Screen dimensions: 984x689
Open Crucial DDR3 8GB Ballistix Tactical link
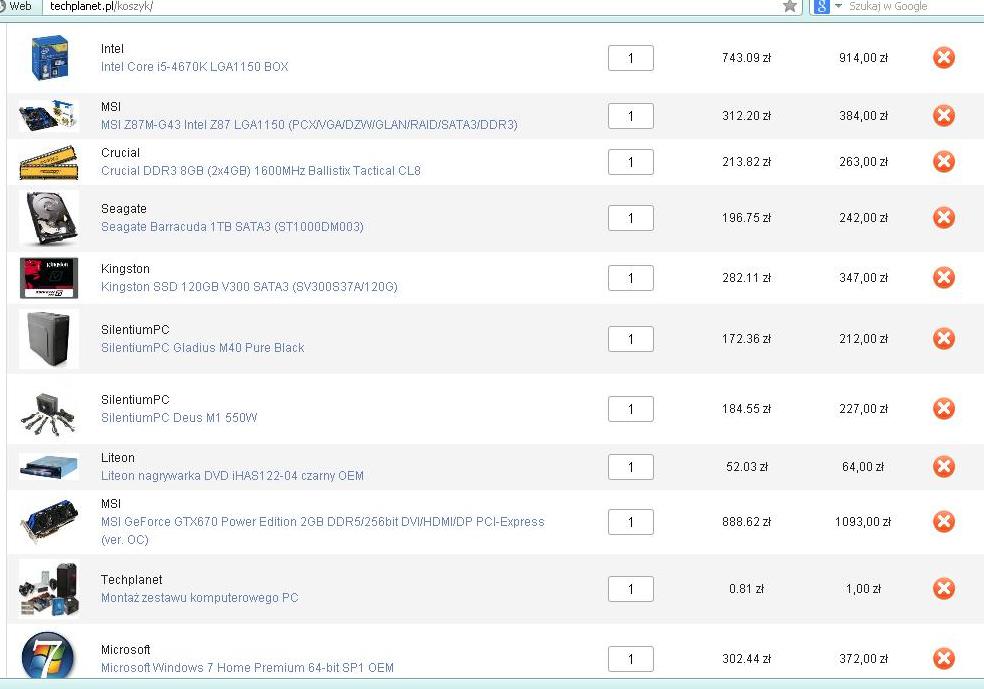click(x=260, y=171)
